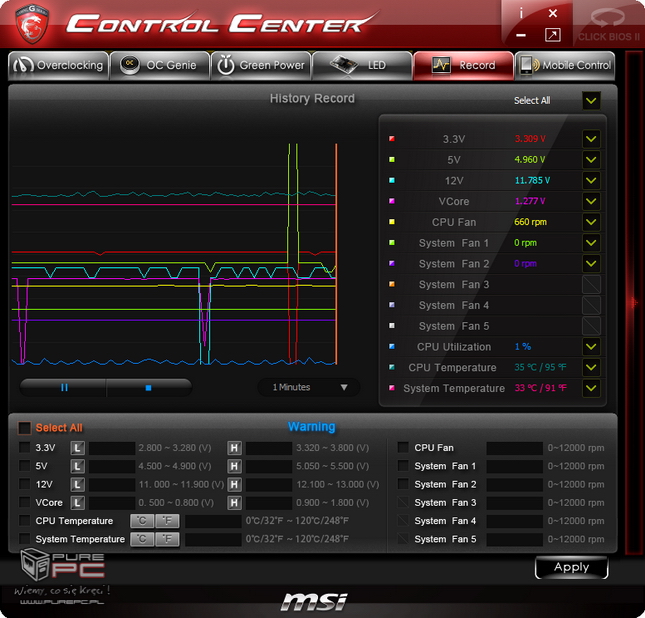The width and height of the screenshot is (645, 618).
Task: Click the System Fan 2 rpm input field
Action: pyautogui.click(x=514, y=484)
